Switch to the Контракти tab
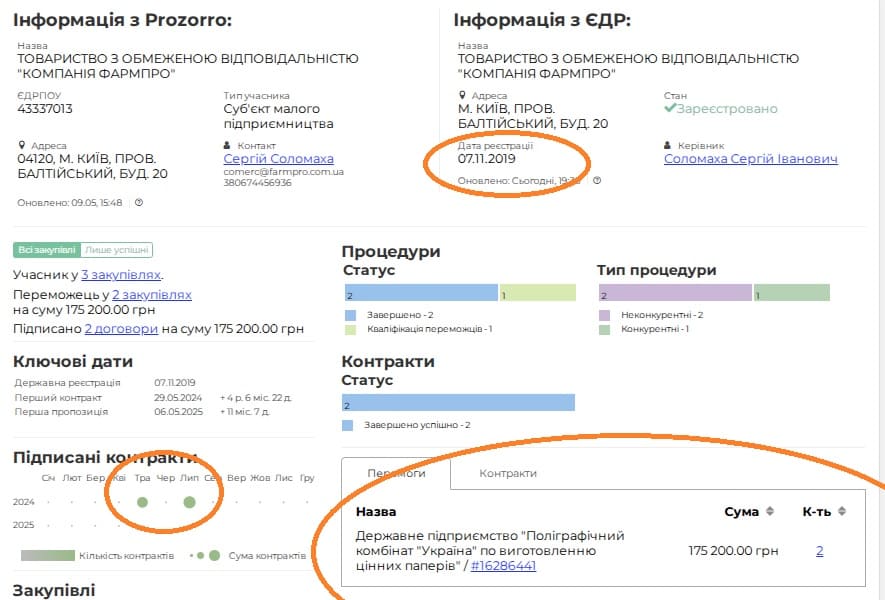 click(x=508, y=473)
